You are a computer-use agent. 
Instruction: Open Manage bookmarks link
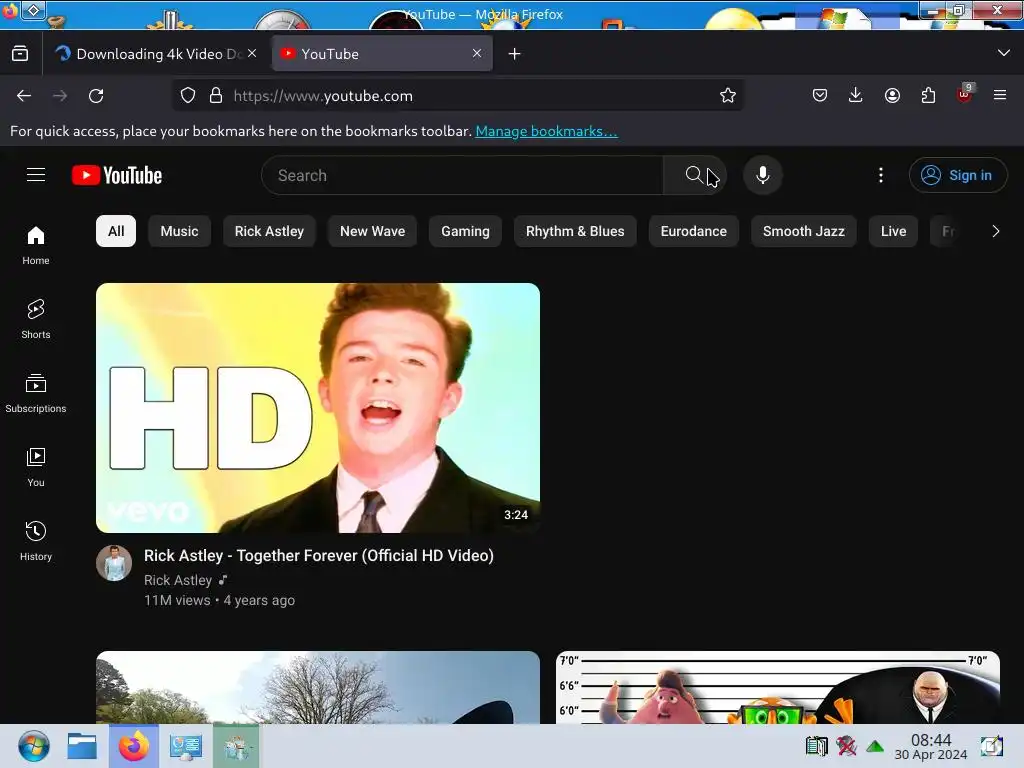(547, 131)
